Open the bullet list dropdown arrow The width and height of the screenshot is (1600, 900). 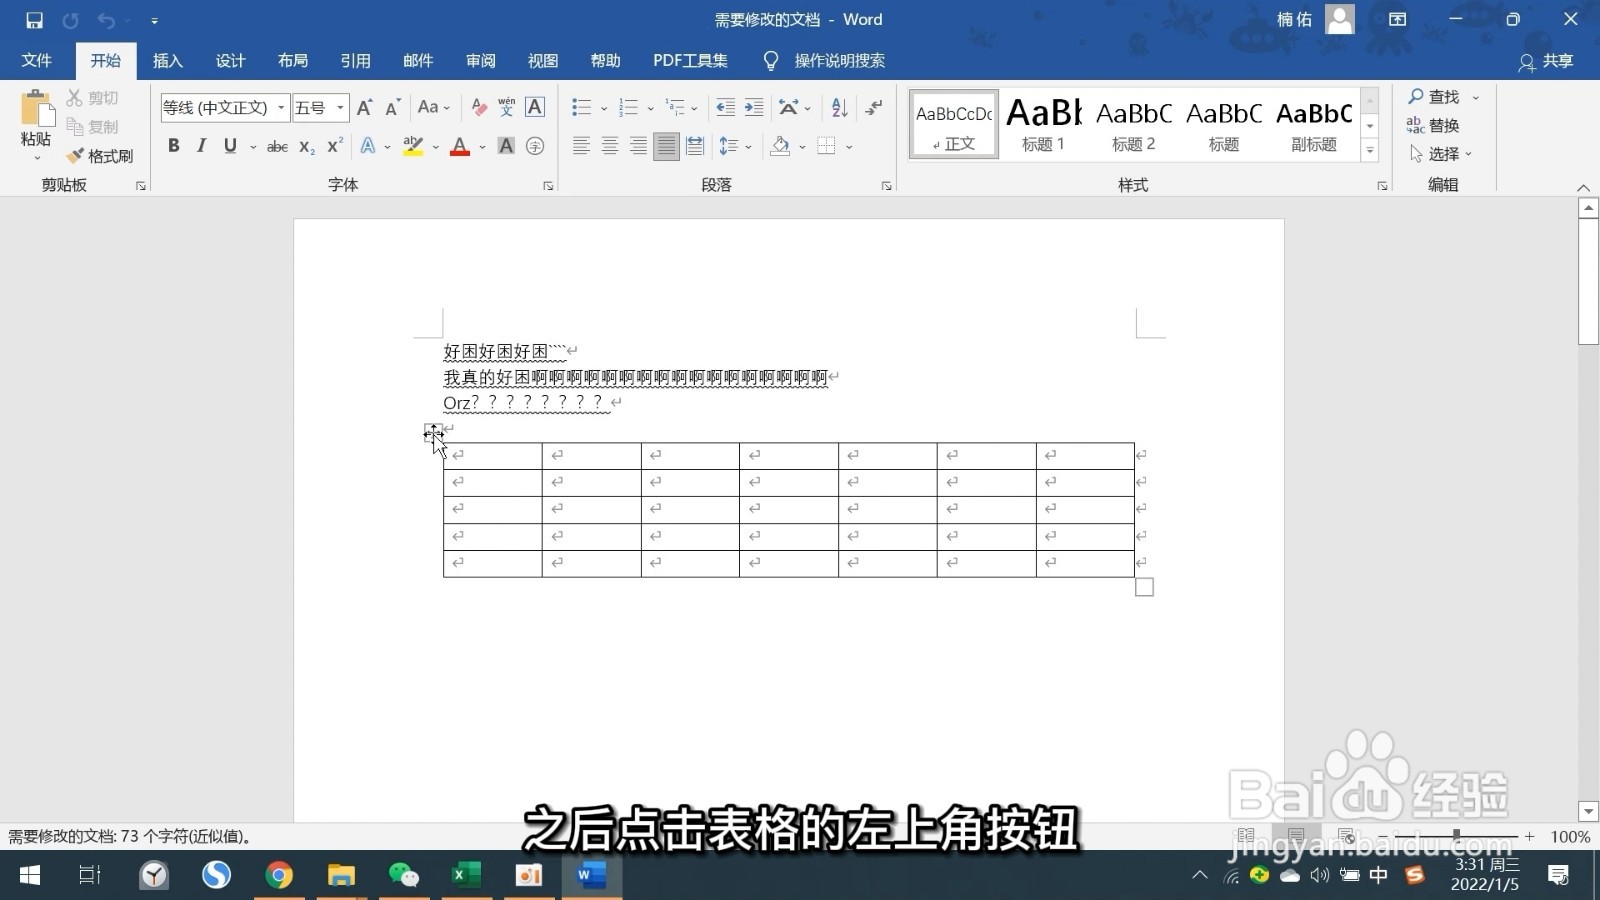(604, 108)
